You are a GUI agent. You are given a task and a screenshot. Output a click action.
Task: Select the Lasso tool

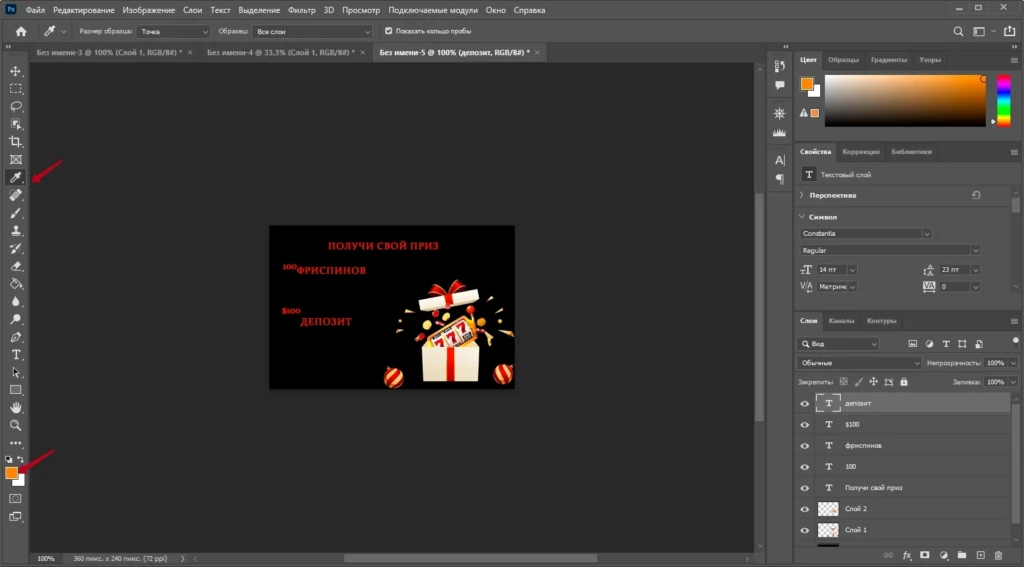(16, 106)
